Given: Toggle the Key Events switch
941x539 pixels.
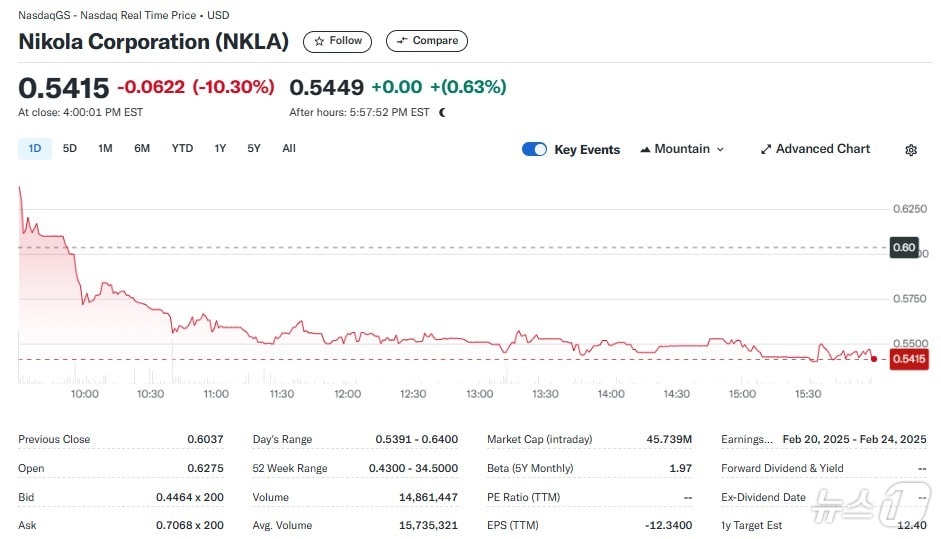Looking at the screenshot, I should point(534,149).
